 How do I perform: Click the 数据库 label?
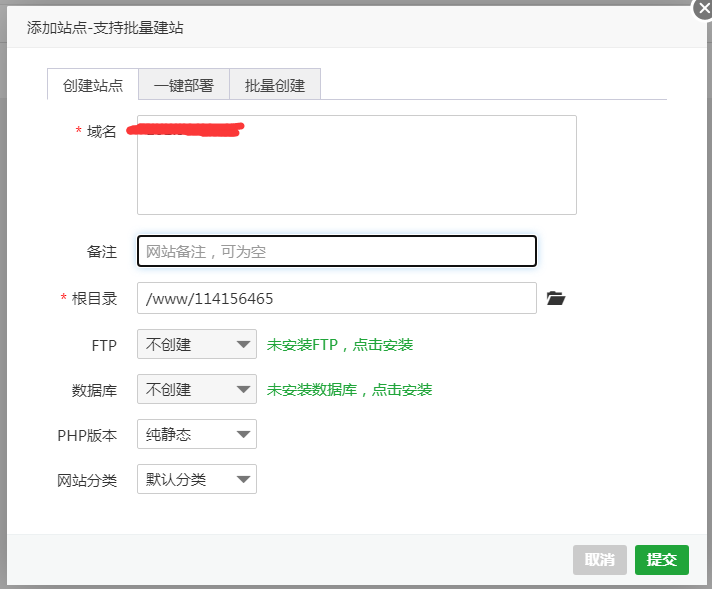coord(94,391)
